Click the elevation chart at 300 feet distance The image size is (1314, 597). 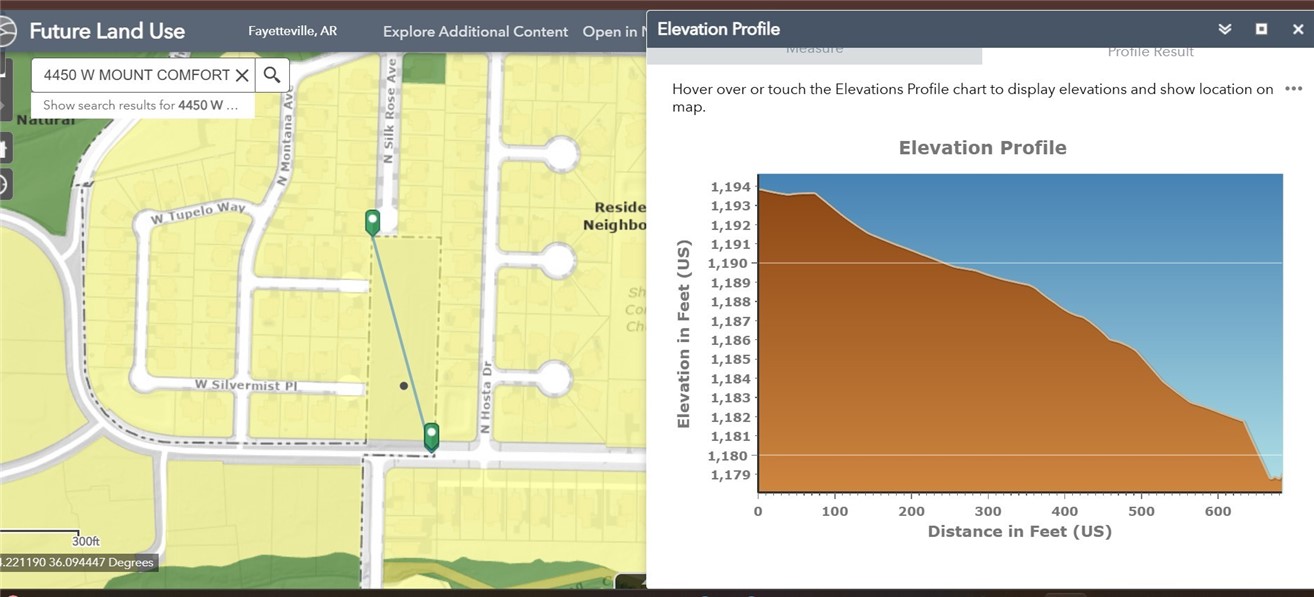pos(988,380)
